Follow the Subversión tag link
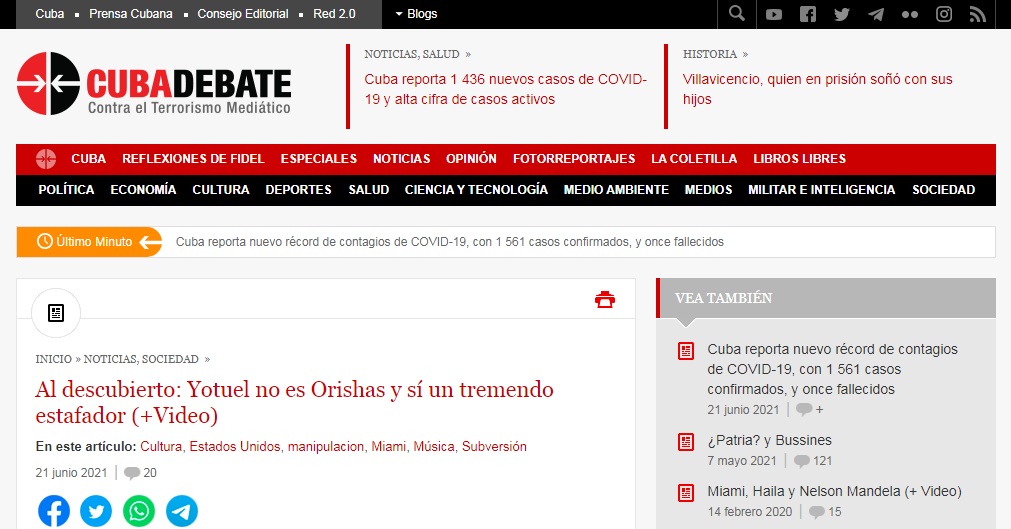The height and width of the screenshot is (529, 1011). click(x=494, y=447)
